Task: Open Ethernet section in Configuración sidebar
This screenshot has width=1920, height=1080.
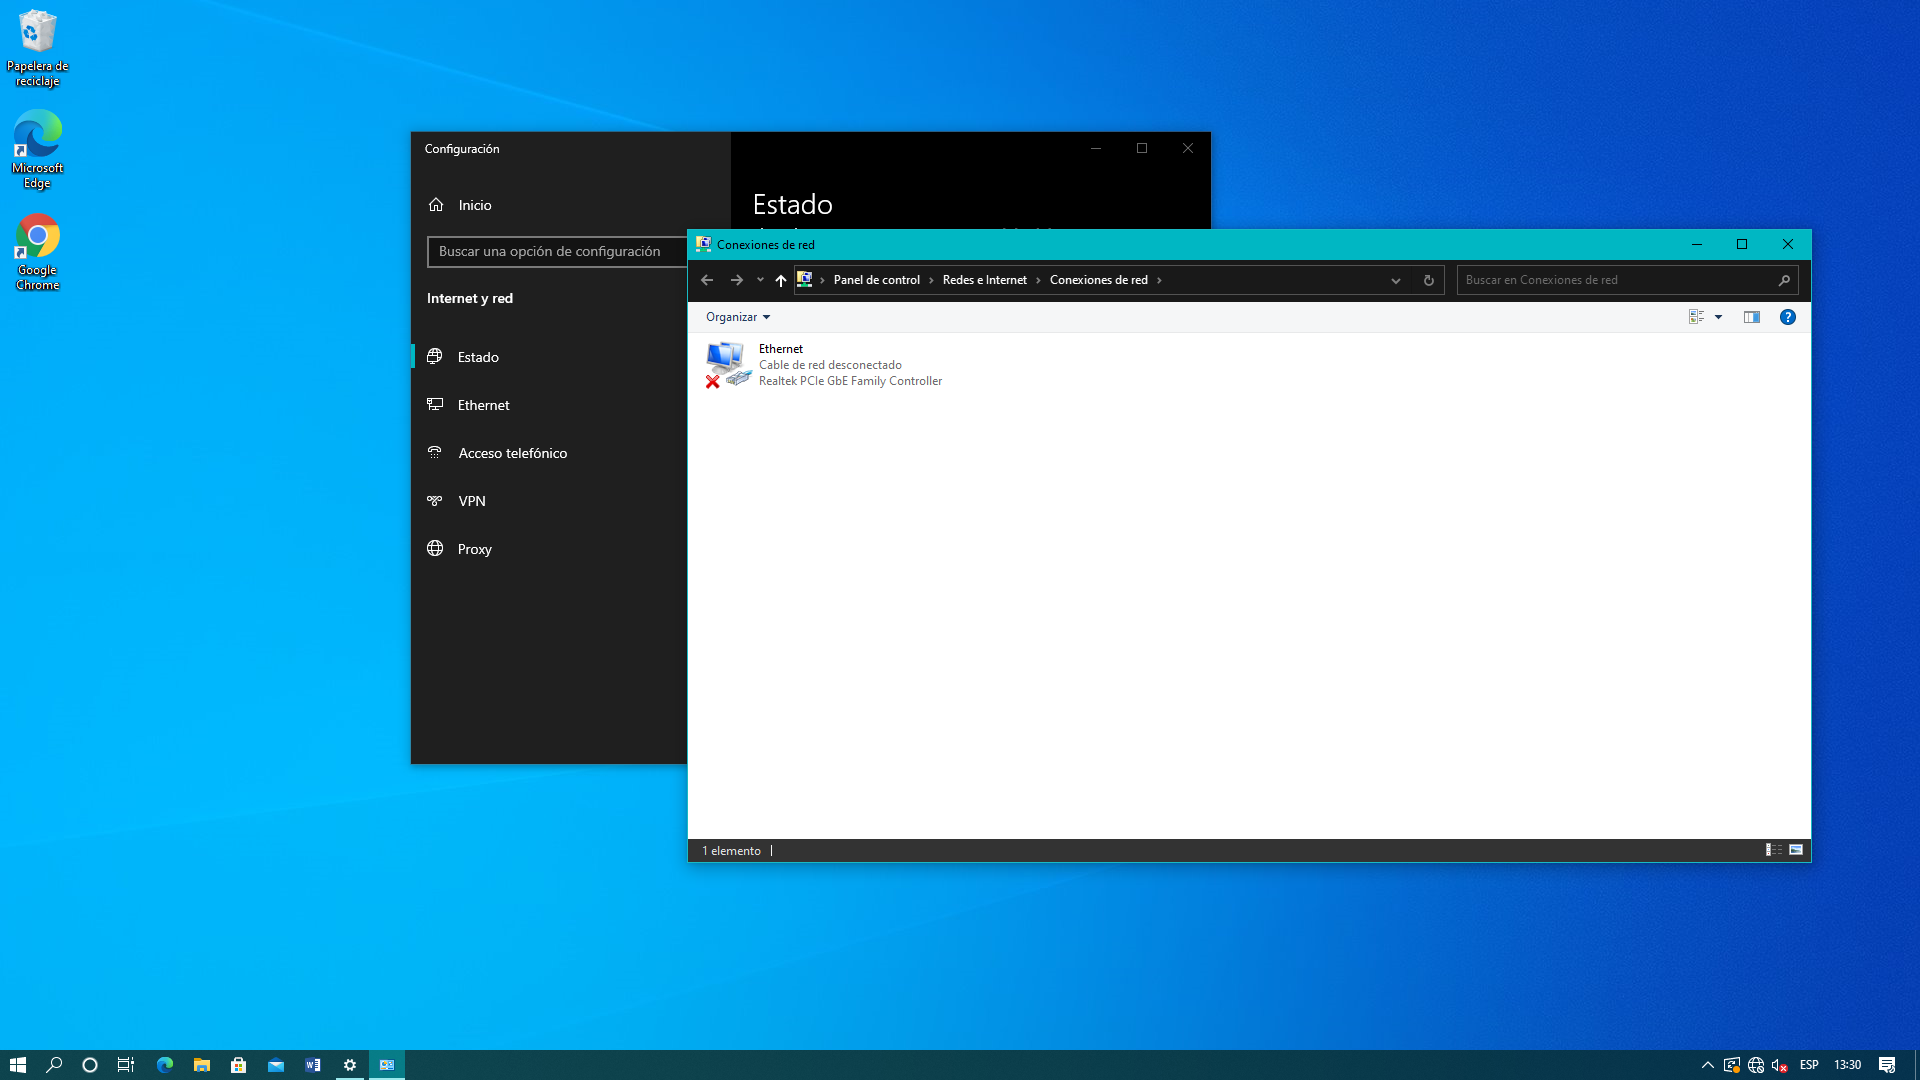Action: (x=483, y=405)
